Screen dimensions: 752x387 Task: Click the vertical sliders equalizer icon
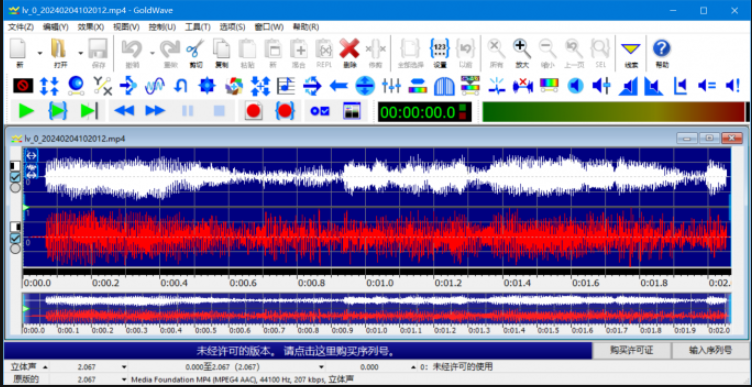coord(391,86)
